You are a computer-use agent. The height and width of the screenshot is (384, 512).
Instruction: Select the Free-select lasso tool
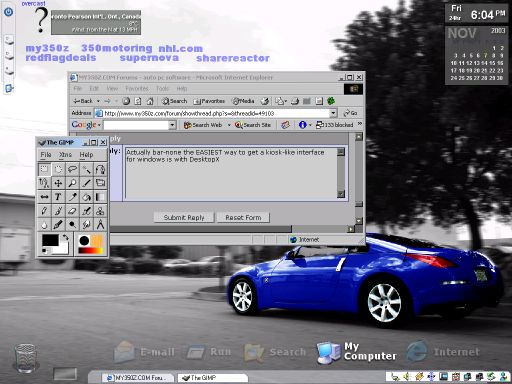click(72, 169)
